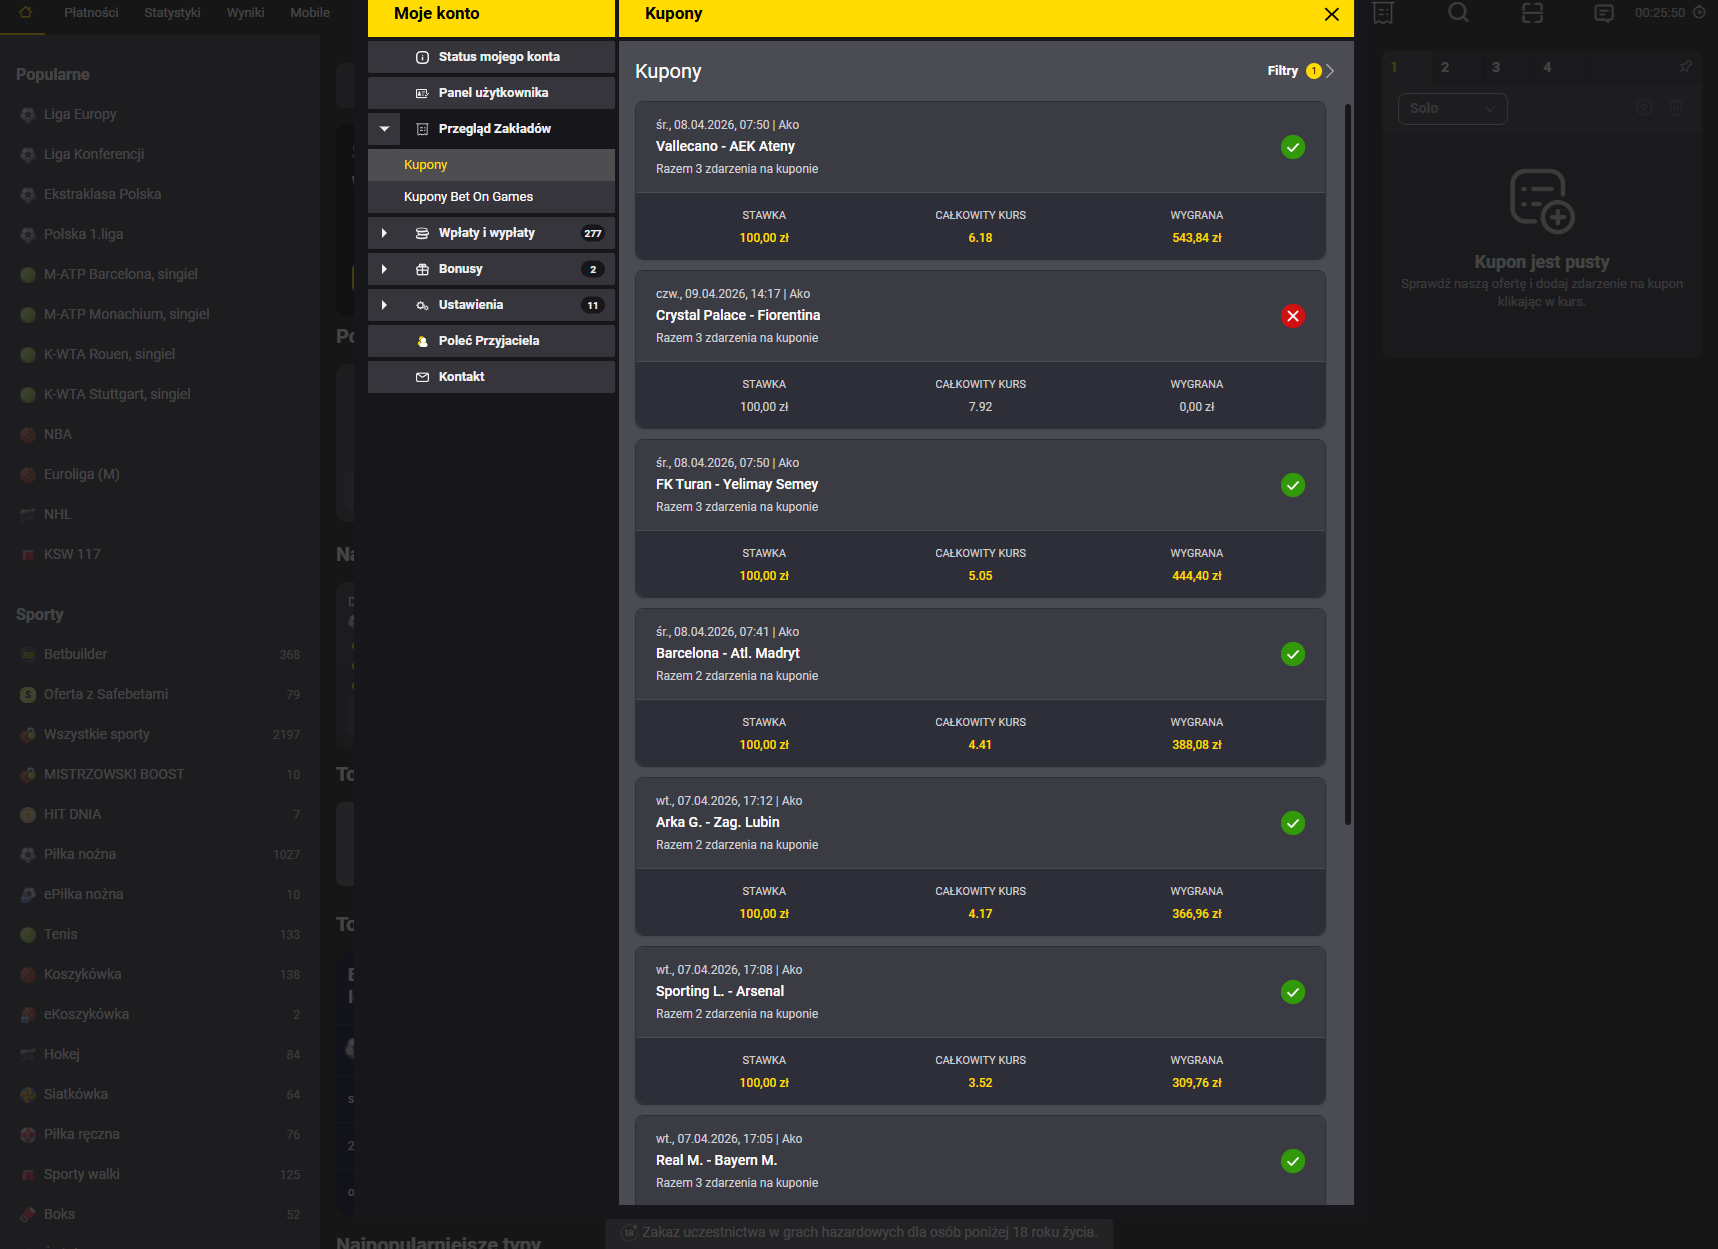Pin the betslip with the pin icon
Viewport: 1718px width, 1249px height.
pyautogui.click(x=1686, y=67)
